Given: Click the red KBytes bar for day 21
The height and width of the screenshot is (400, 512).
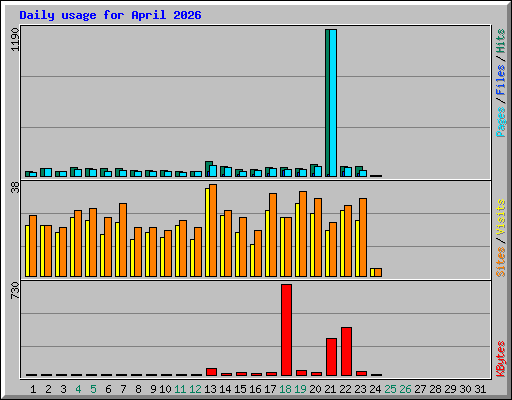Looking at the screenshot, I should 331,357.
